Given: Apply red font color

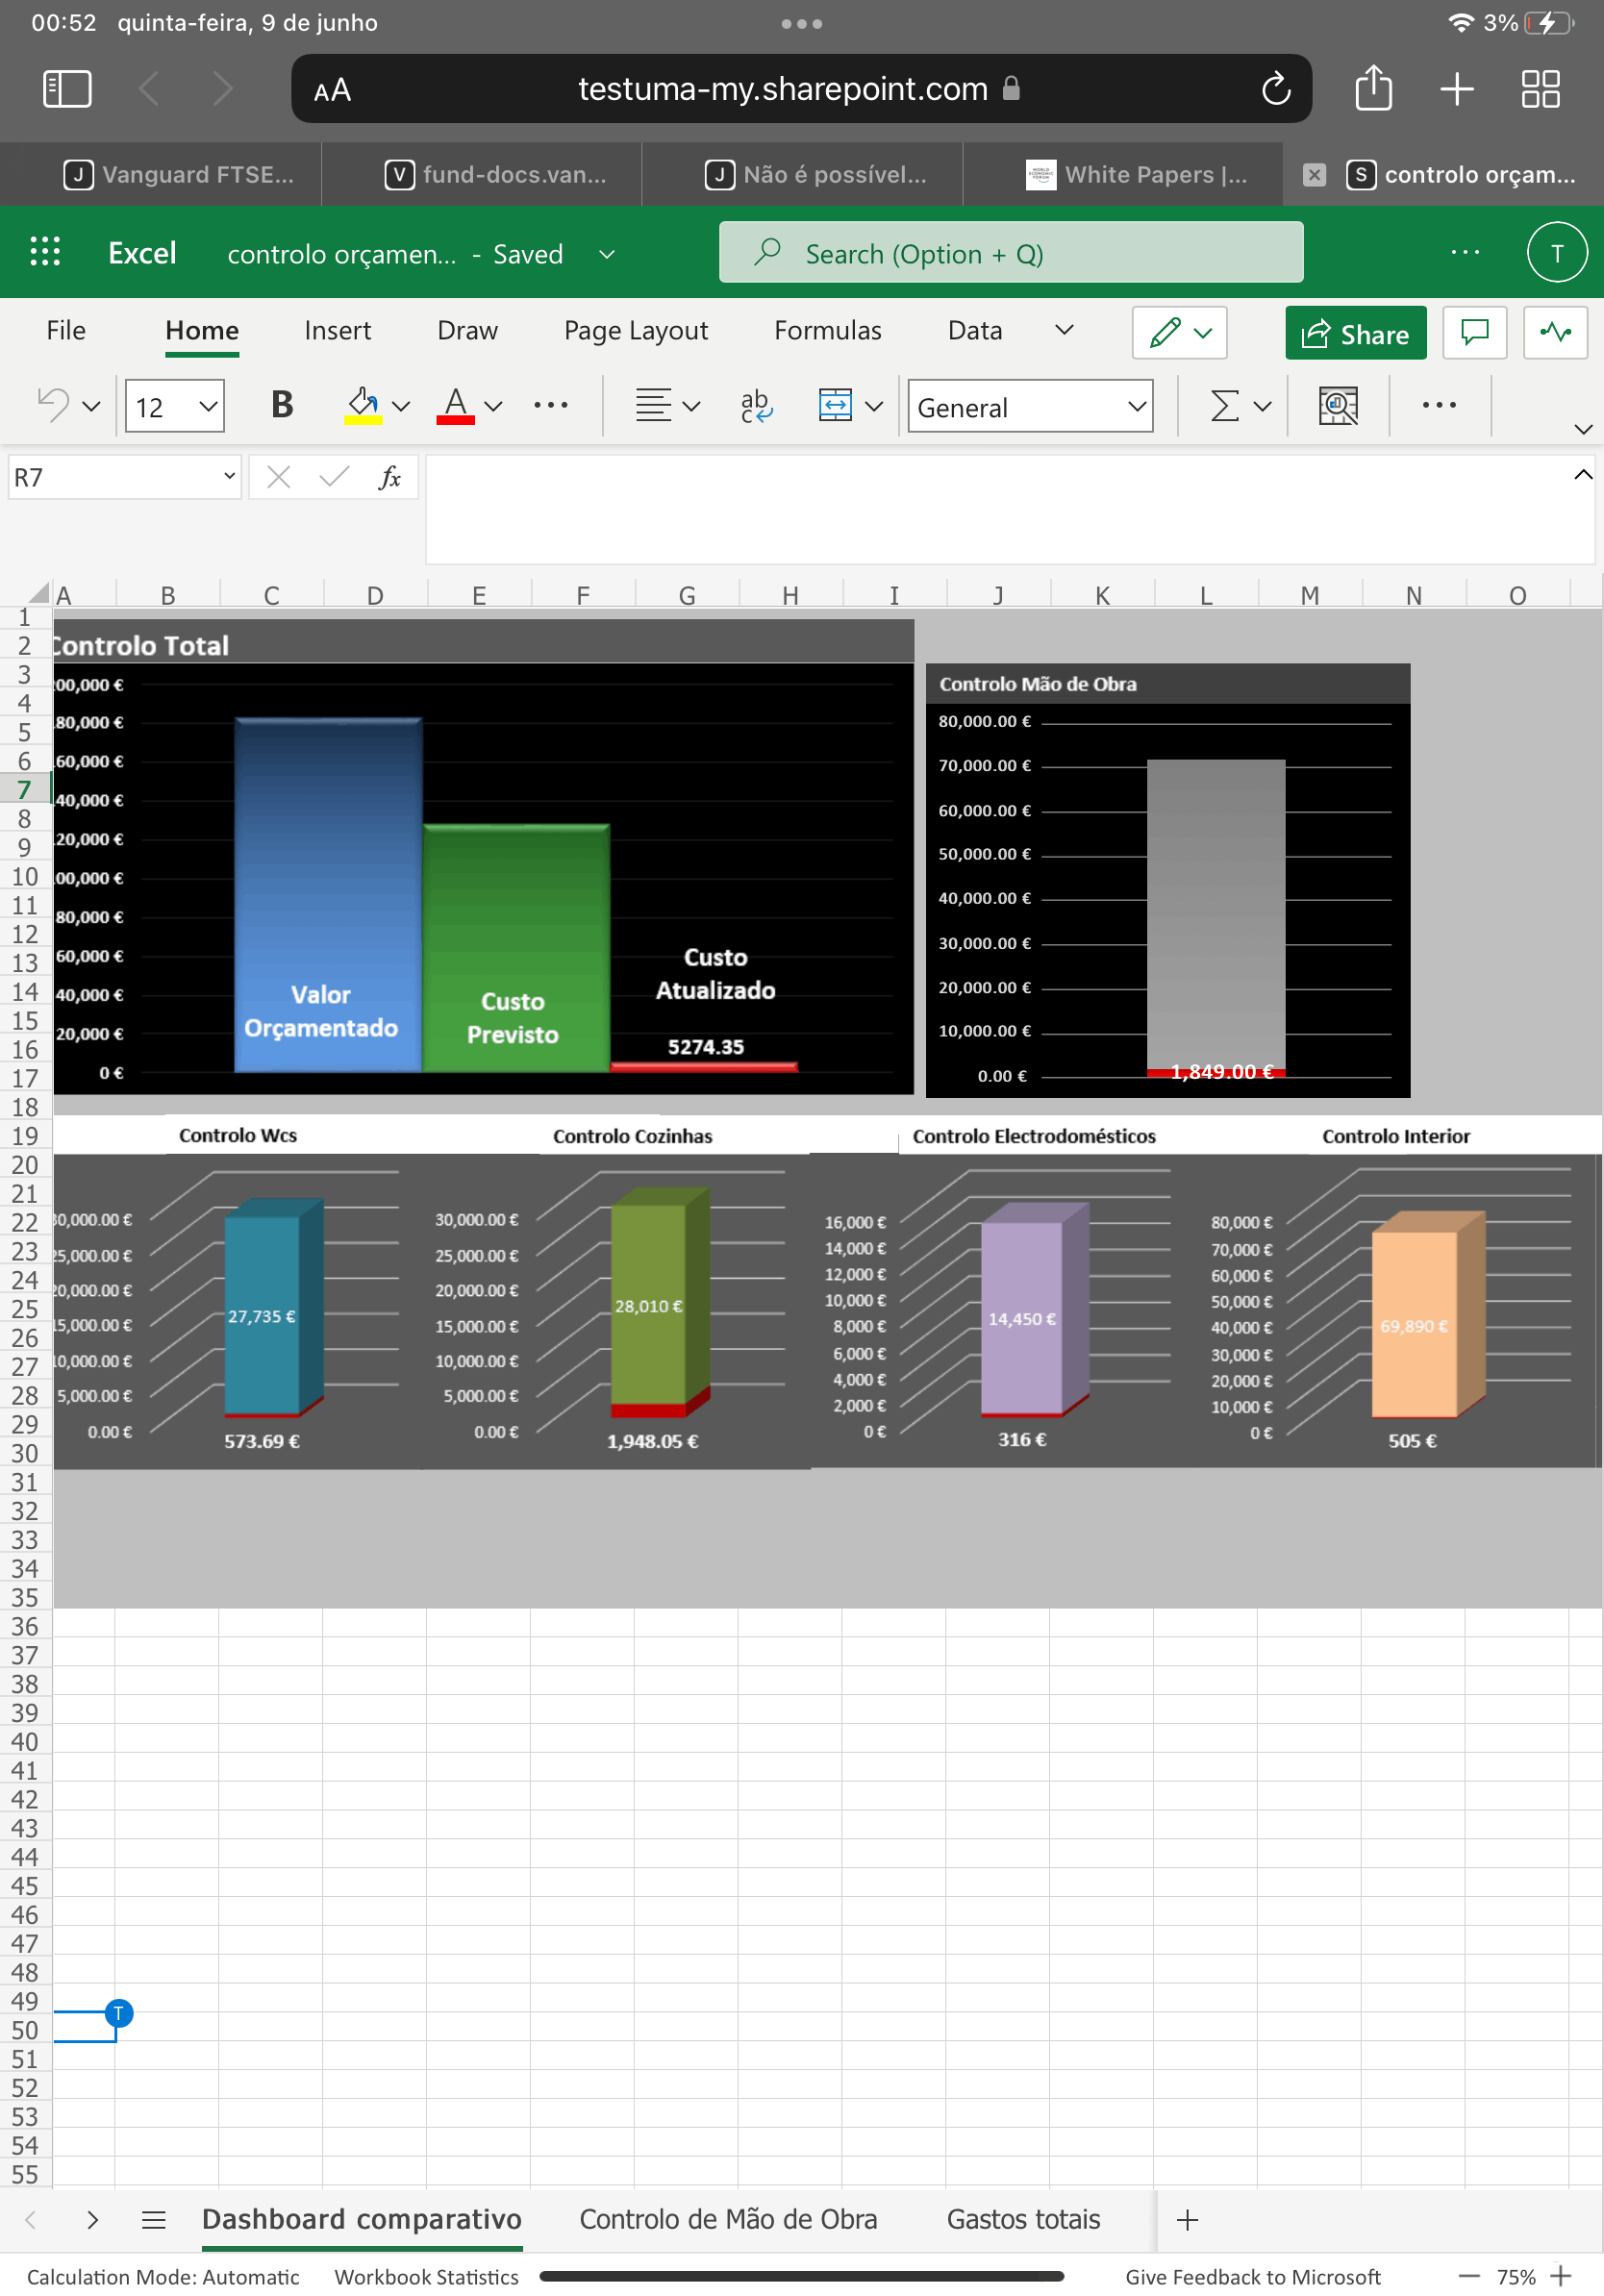Looking at the screenshot, I should click(x=456, y=405).
